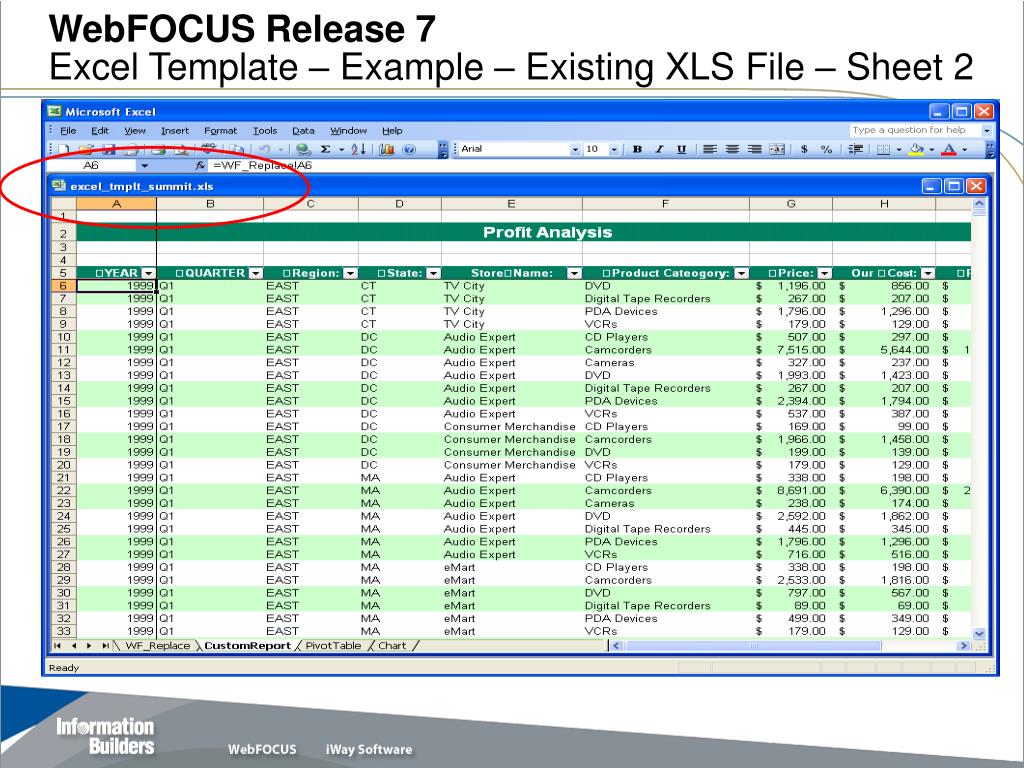
Task: Open the YEAR column filter dropdown
Action: [x=149, y=273]
